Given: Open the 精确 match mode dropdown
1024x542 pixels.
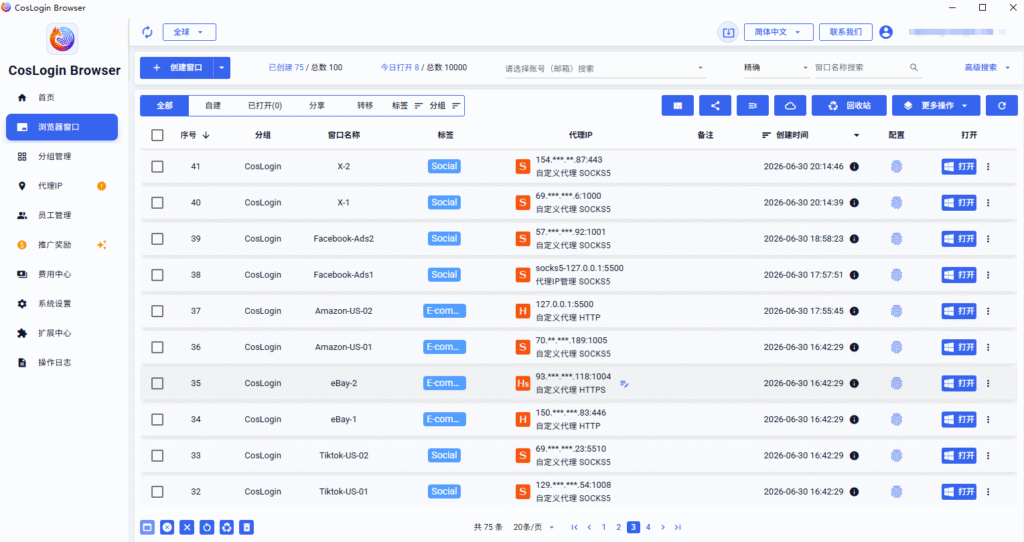Looking at the screenshot, I should [x=775, y=68].
